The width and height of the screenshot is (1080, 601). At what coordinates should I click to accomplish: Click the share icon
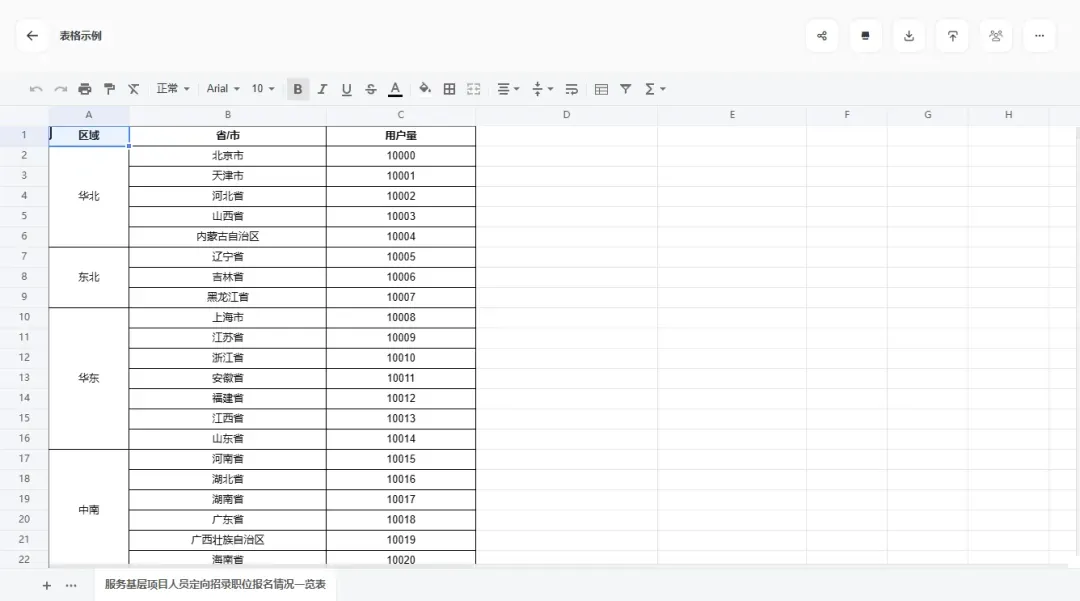[x=822, y=36]
